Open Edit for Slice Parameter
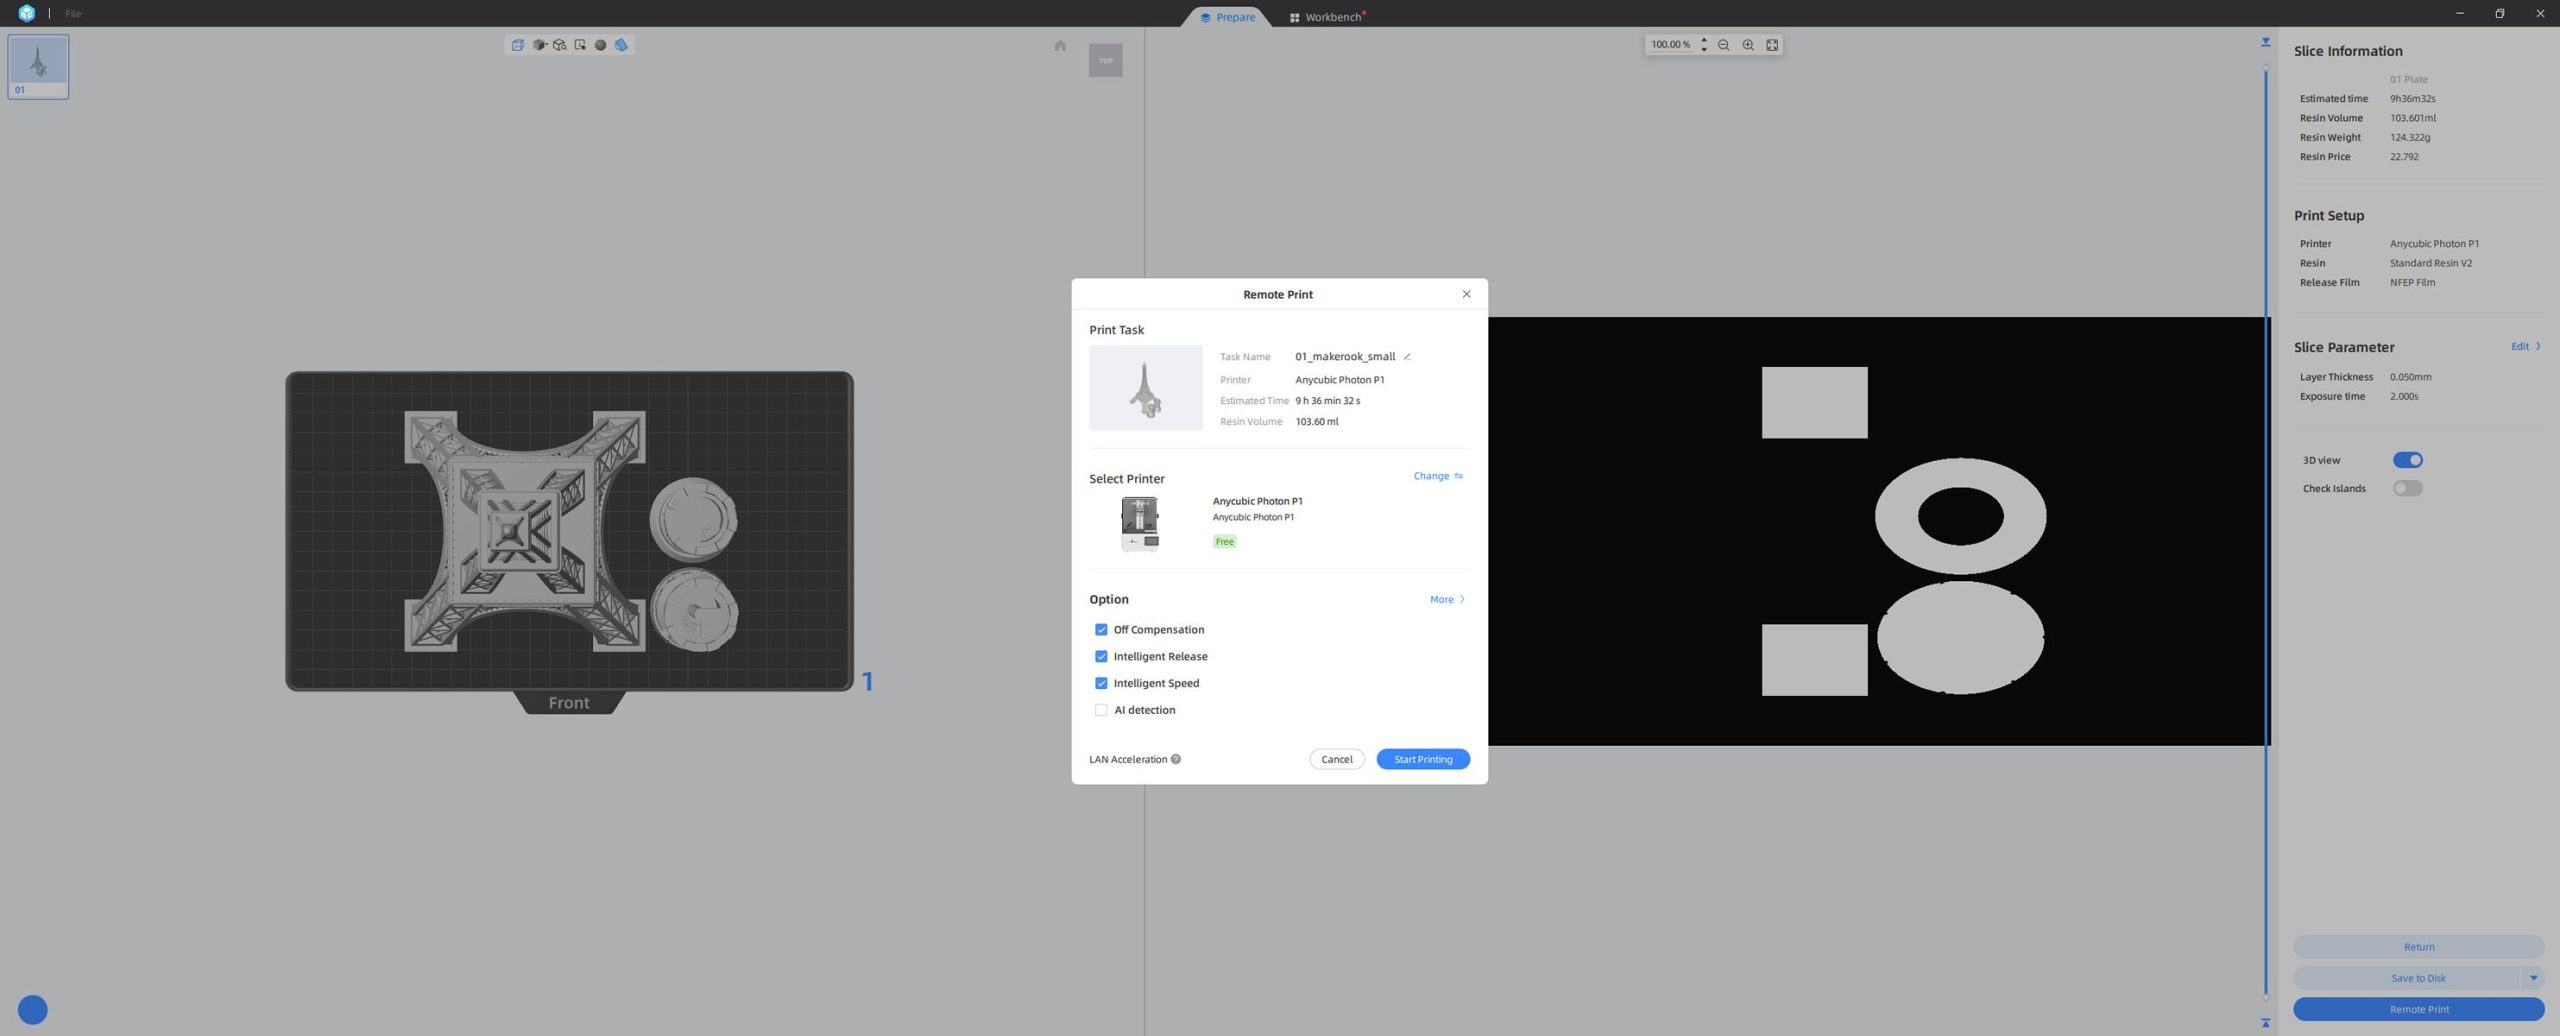This screenshot has height=1036, width=2560. click(x=2524, y=347)
